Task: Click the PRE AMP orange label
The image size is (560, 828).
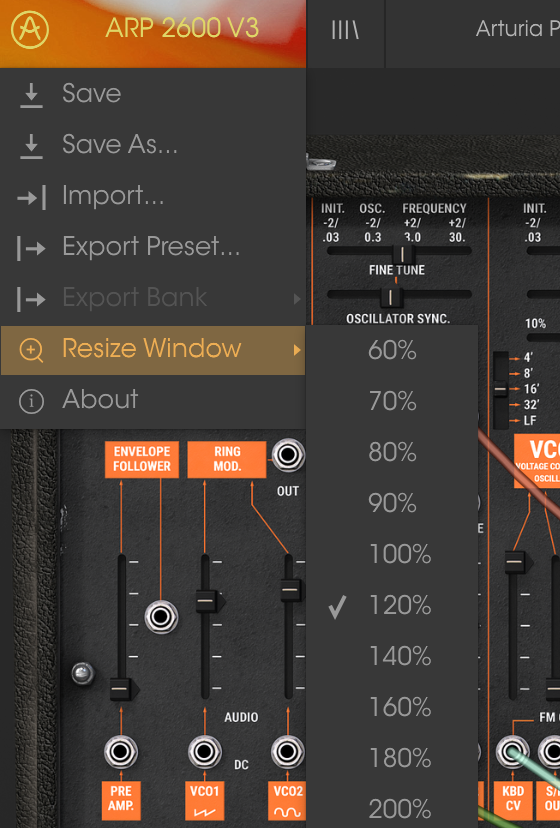Action: click(121, 800)
